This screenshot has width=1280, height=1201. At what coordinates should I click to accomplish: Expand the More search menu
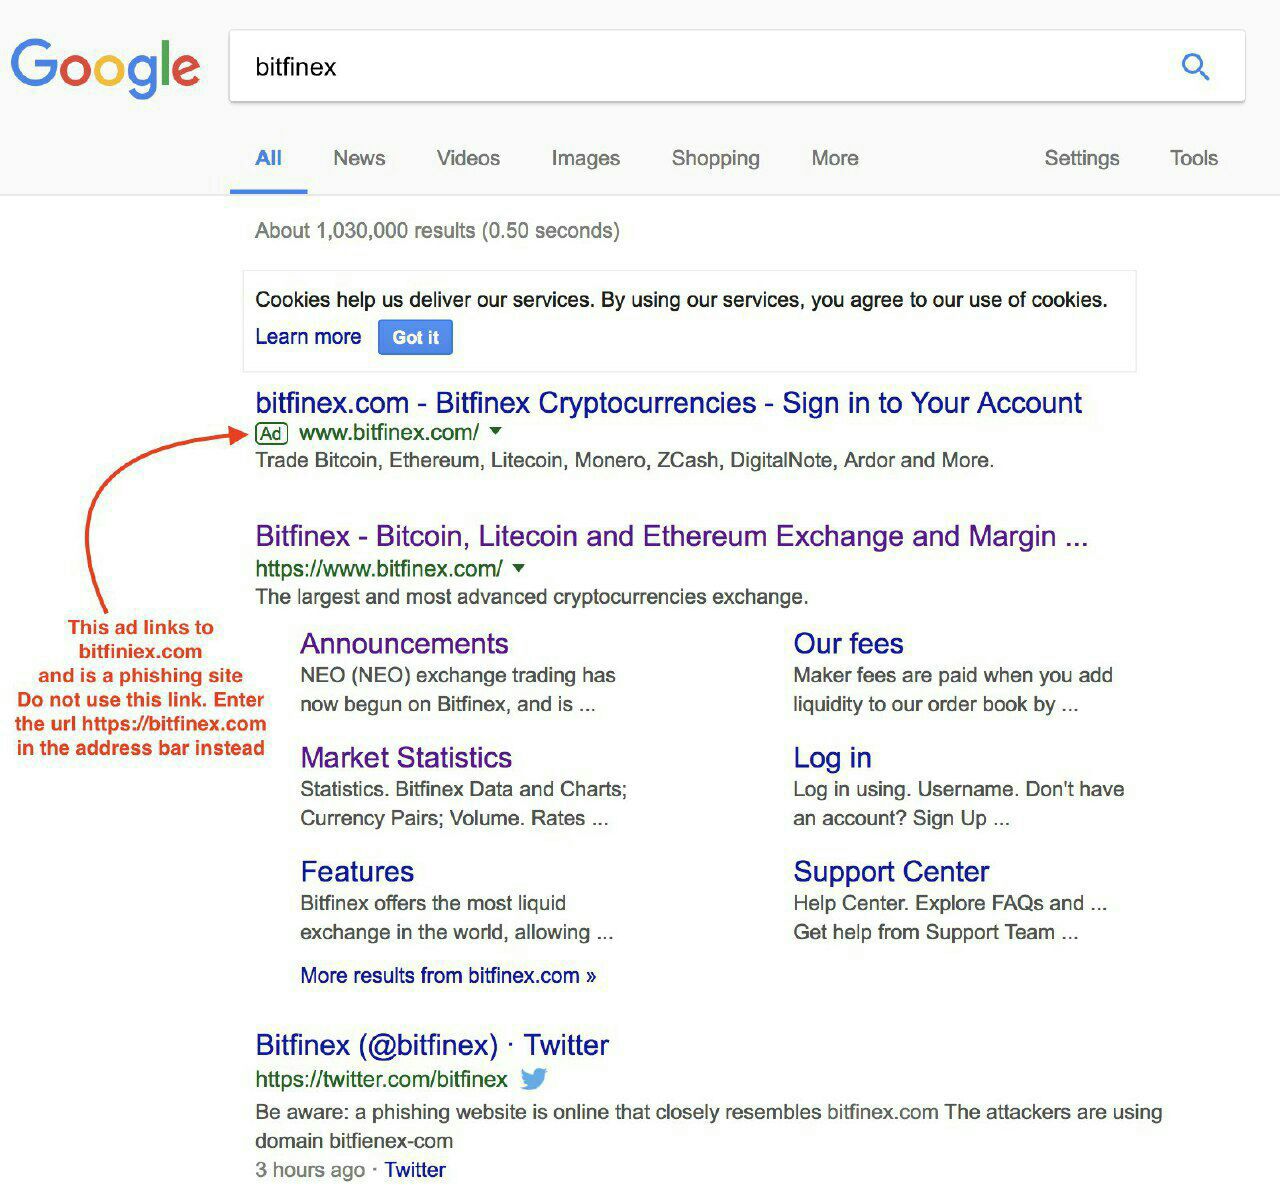834,158
